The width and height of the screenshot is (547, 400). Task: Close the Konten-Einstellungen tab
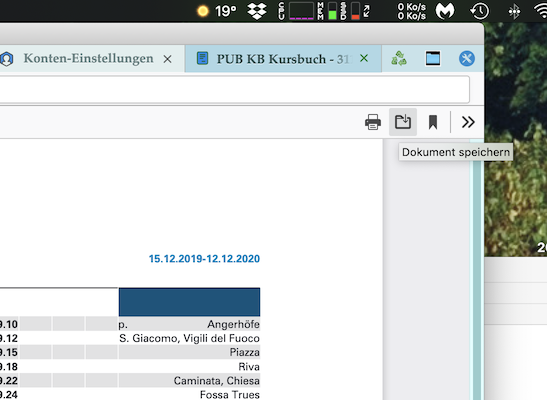[x=167, y=59]
